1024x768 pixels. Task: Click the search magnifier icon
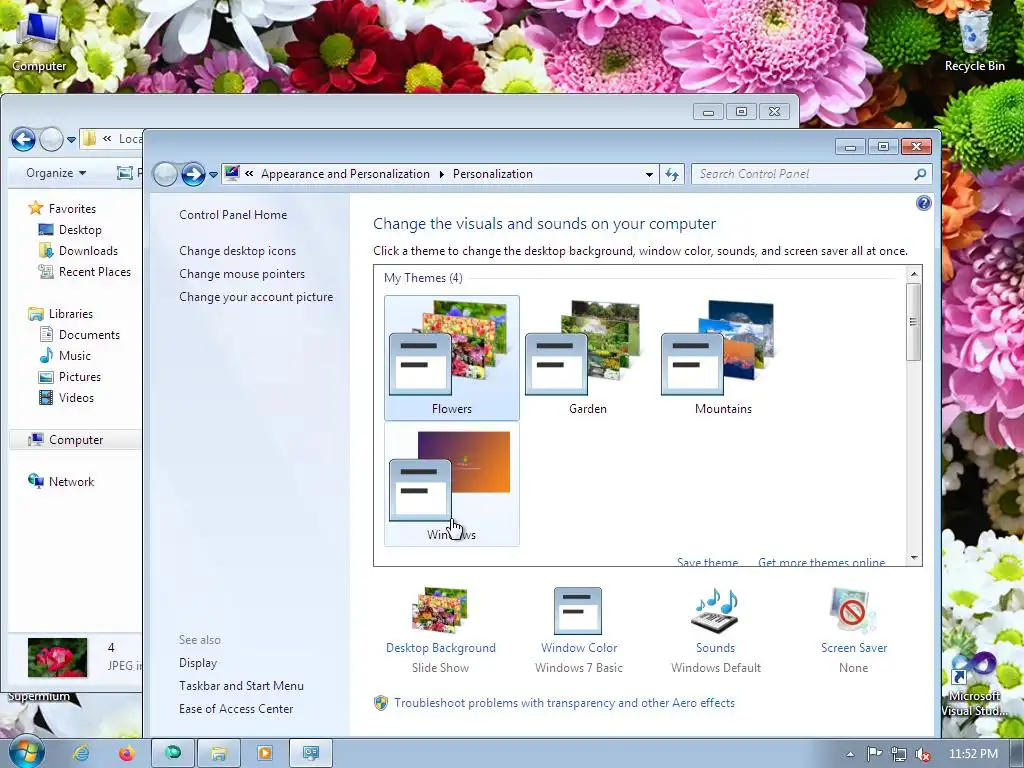tap(920, 174)
